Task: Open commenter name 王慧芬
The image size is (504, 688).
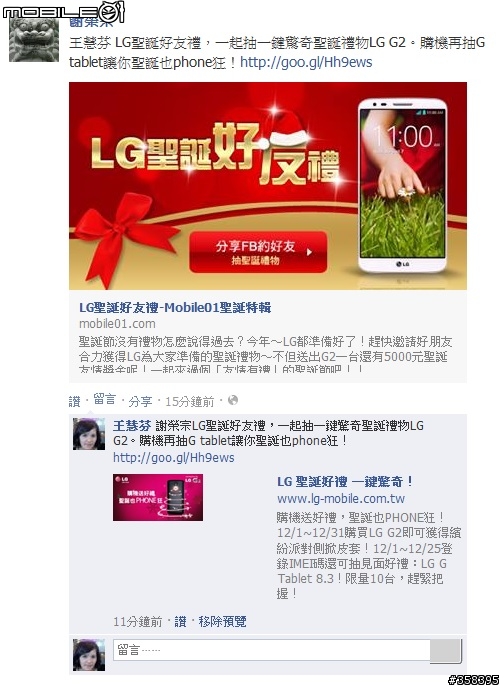Action: point(132,426)
